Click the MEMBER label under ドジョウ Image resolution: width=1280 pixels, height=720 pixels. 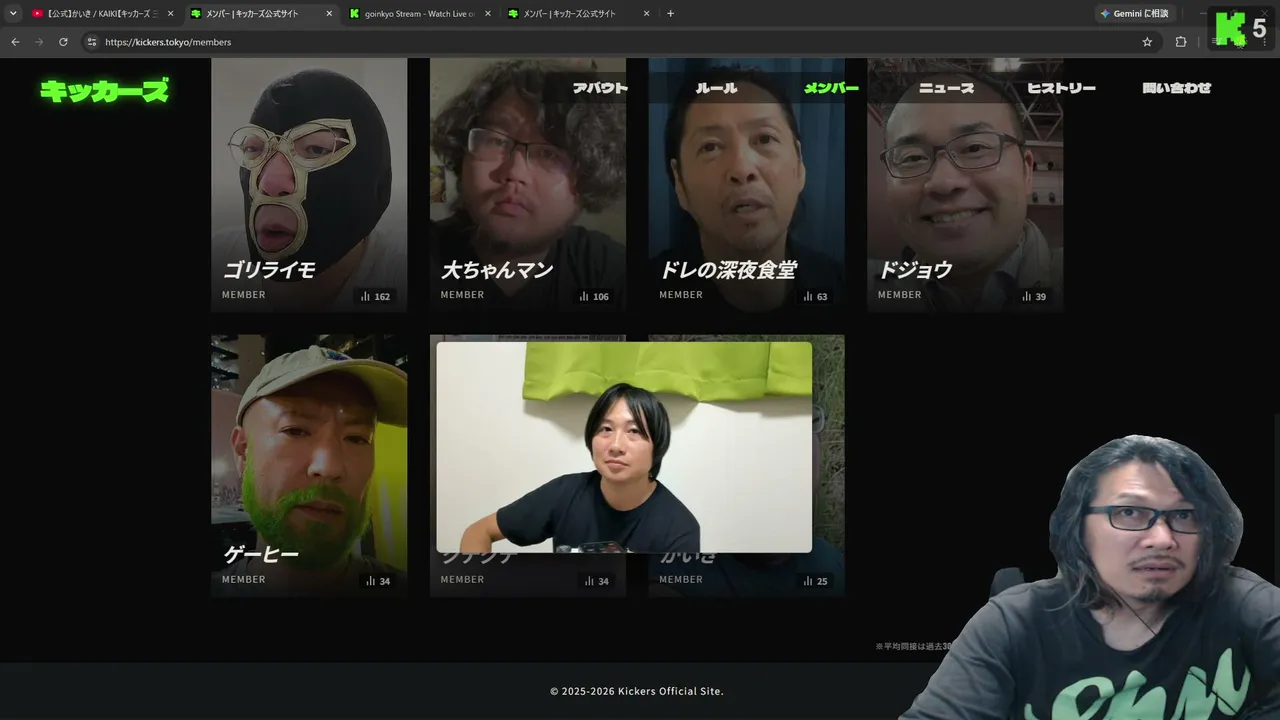click(x=900, y=295)
